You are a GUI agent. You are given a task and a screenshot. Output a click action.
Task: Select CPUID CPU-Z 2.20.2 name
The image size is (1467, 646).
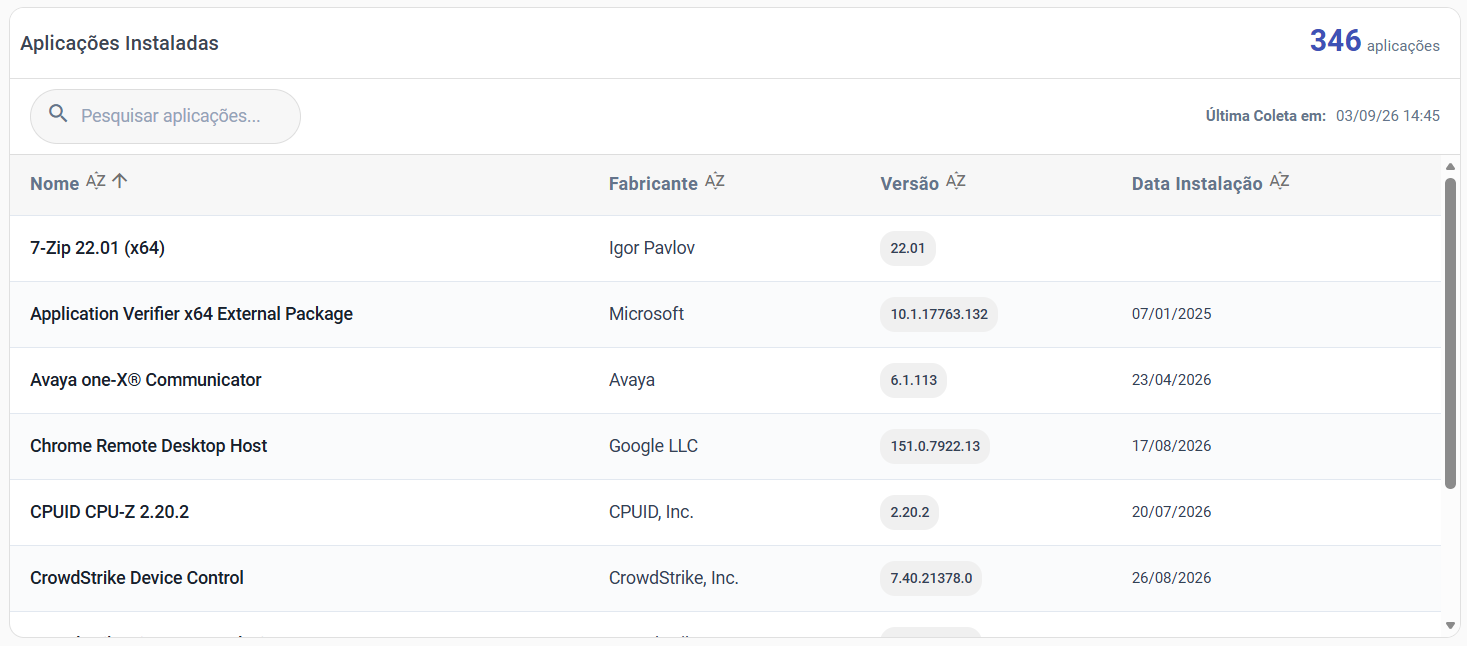click(110, 512)
